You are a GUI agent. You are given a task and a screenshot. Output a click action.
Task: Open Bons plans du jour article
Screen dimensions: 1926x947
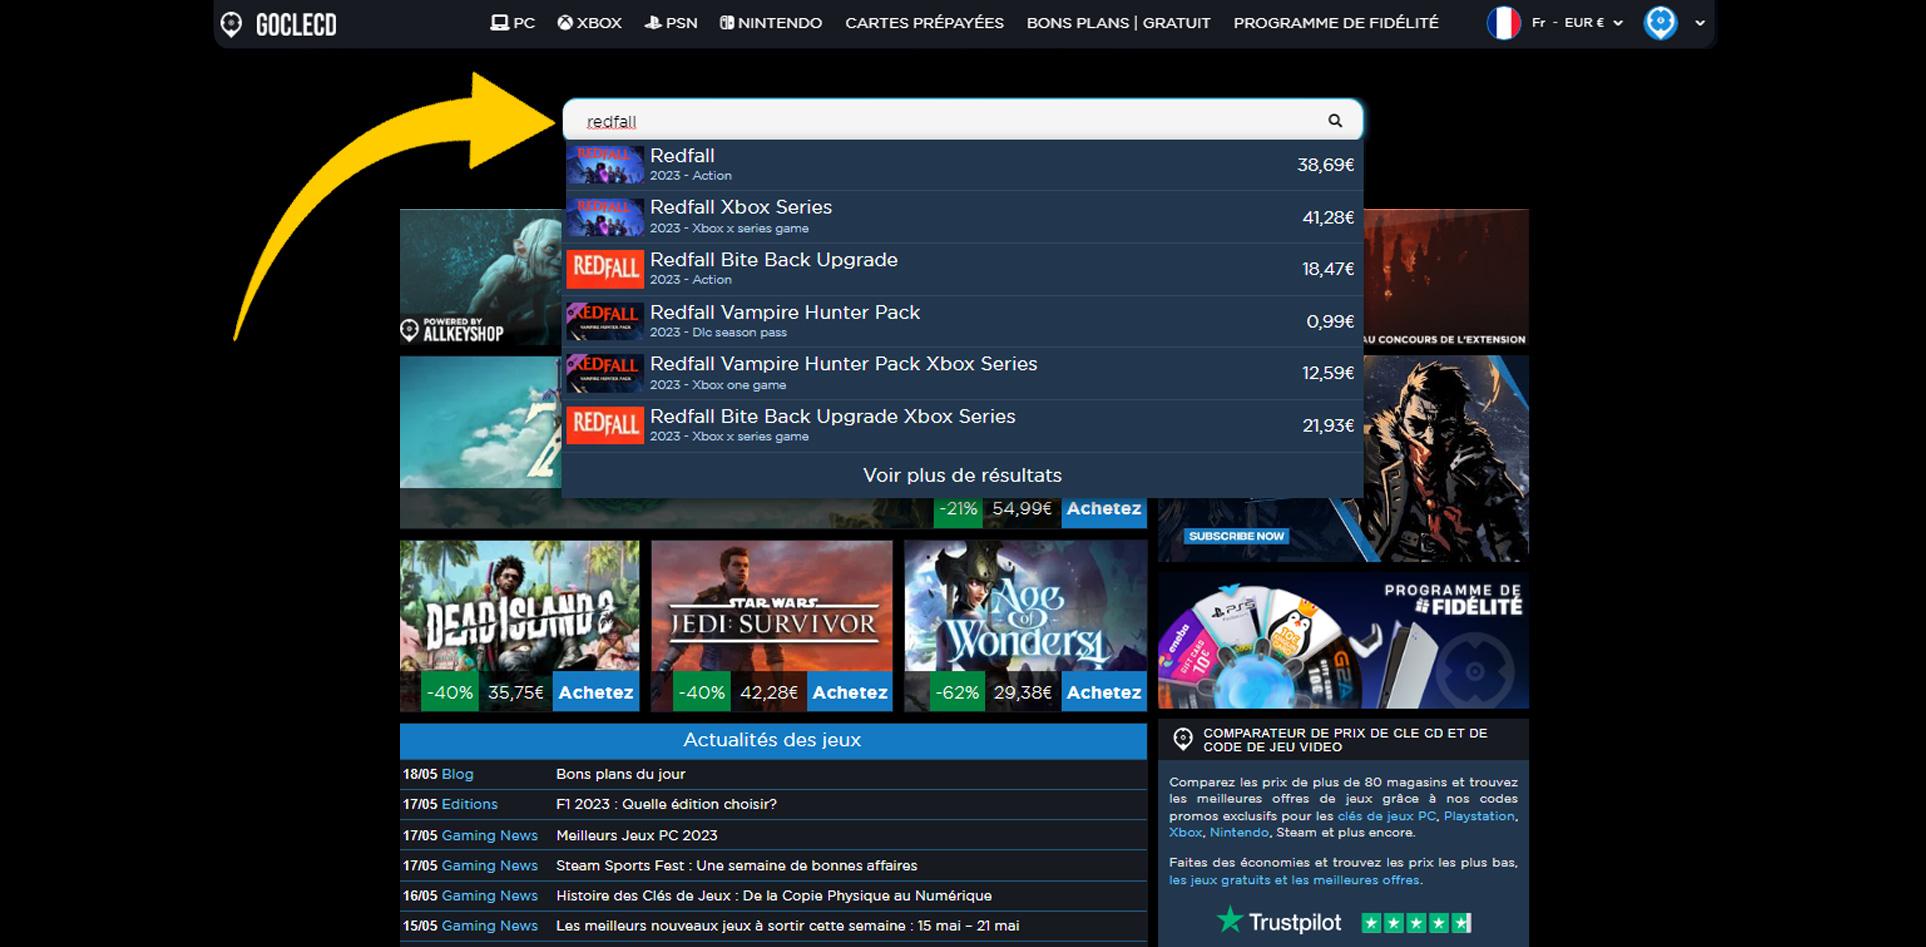[620, 774]
